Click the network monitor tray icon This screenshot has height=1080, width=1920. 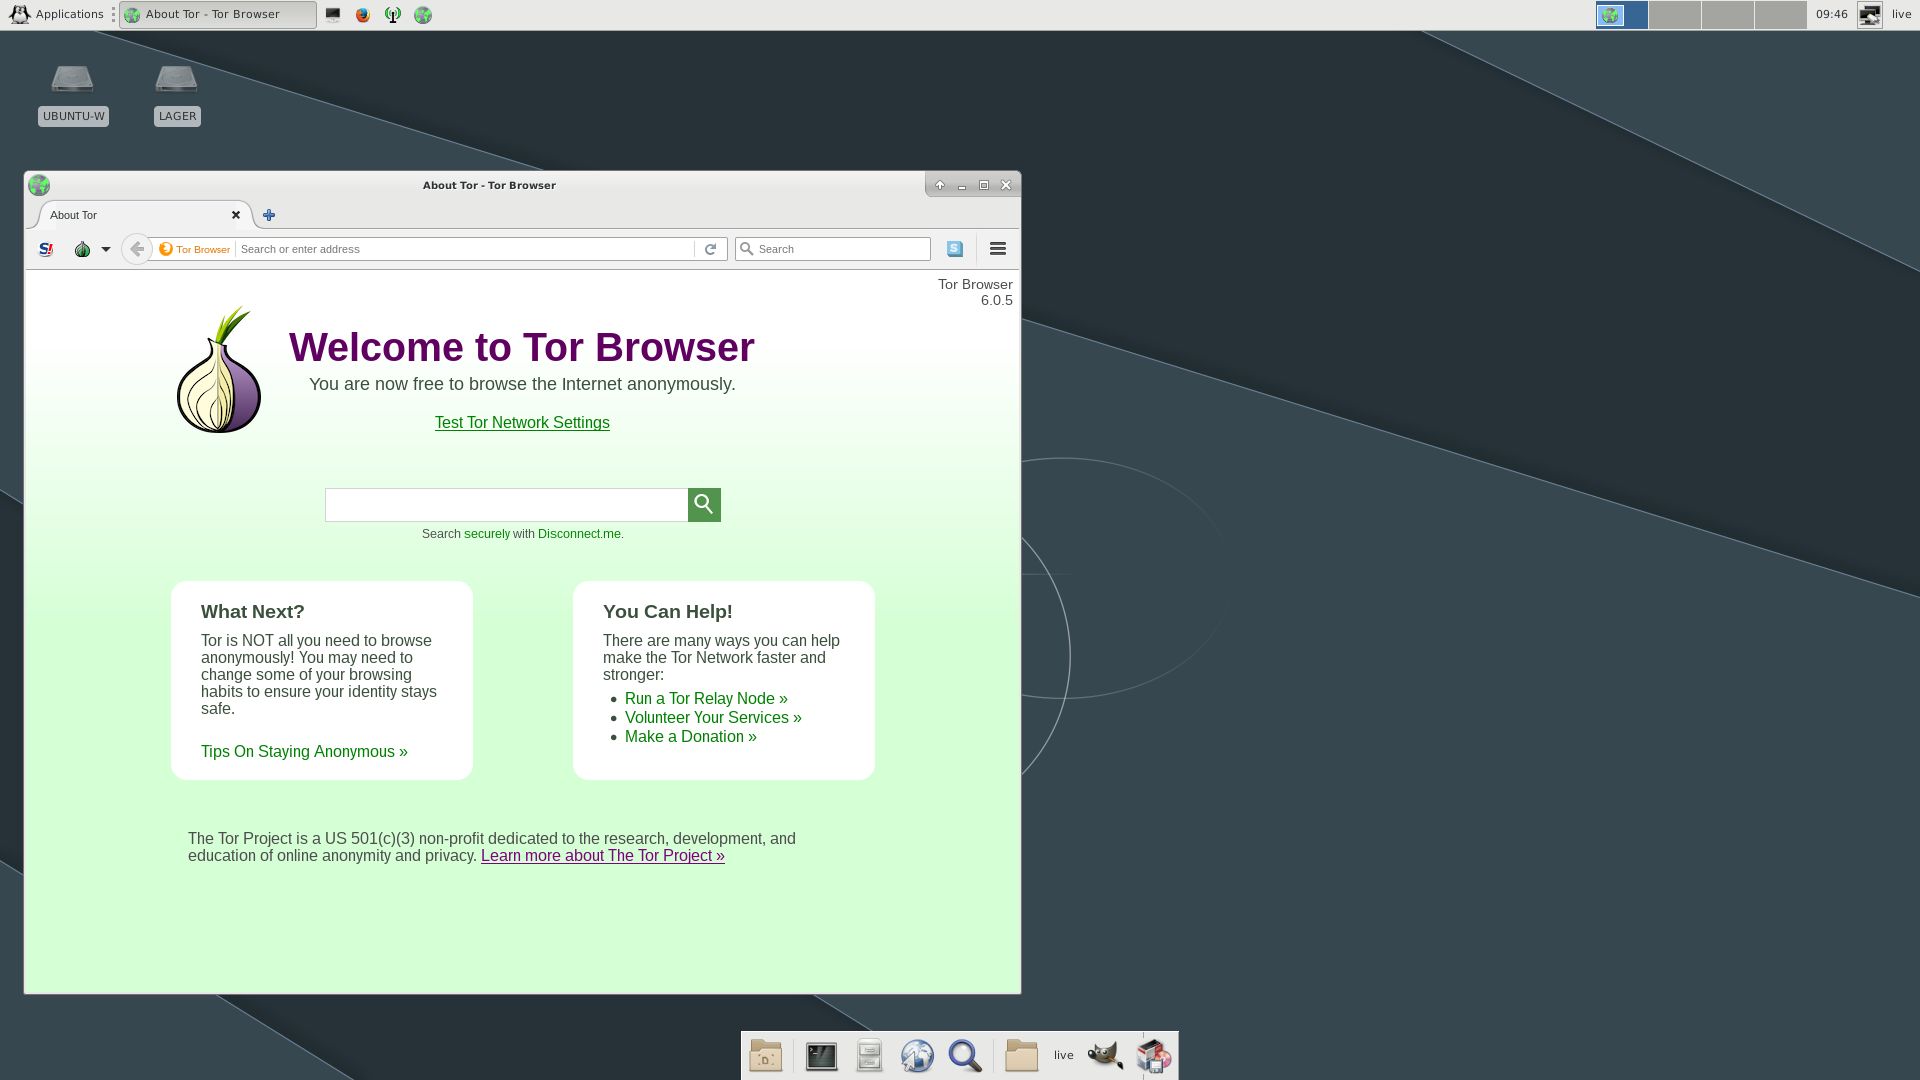(x=1870, y=15)
